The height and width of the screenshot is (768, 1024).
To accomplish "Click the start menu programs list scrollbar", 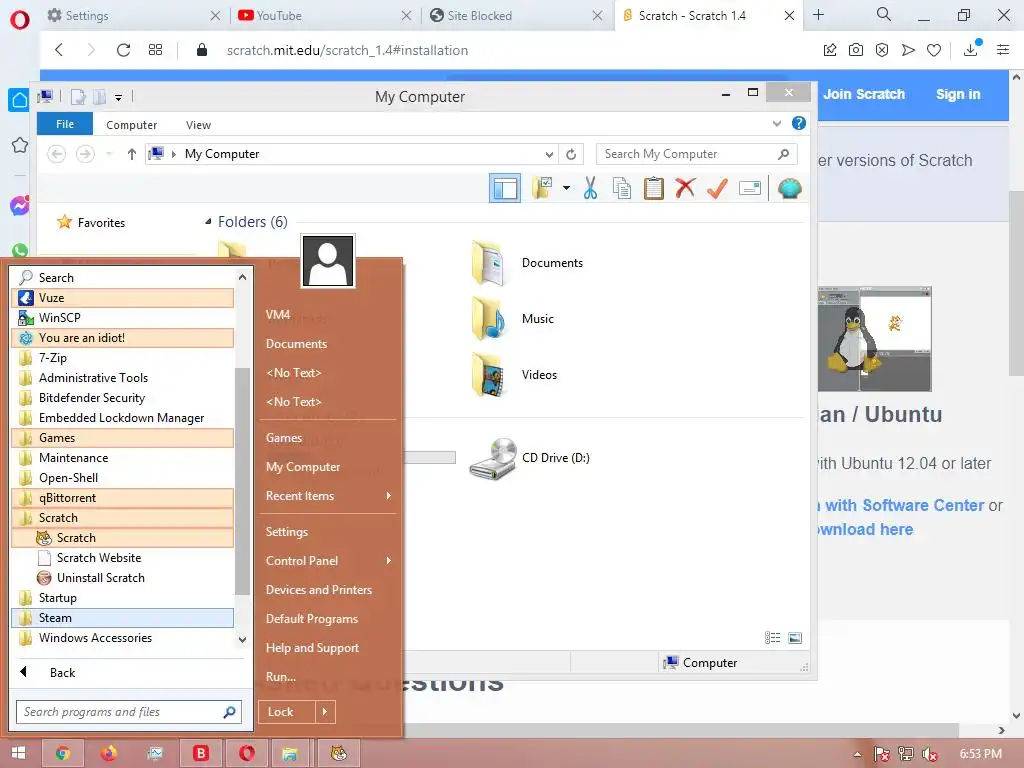I will pyautogui.click(x=242, y=481).
